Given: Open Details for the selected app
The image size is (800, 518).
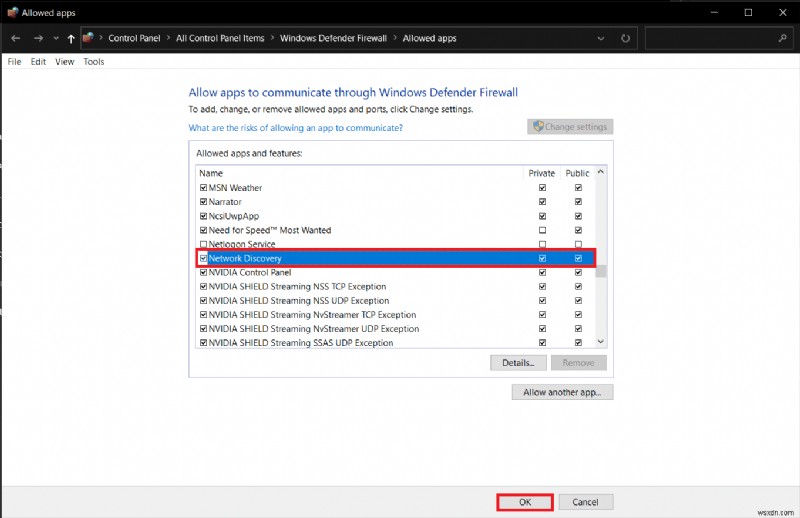Looking at the screenshot, I should pos(518,363).
